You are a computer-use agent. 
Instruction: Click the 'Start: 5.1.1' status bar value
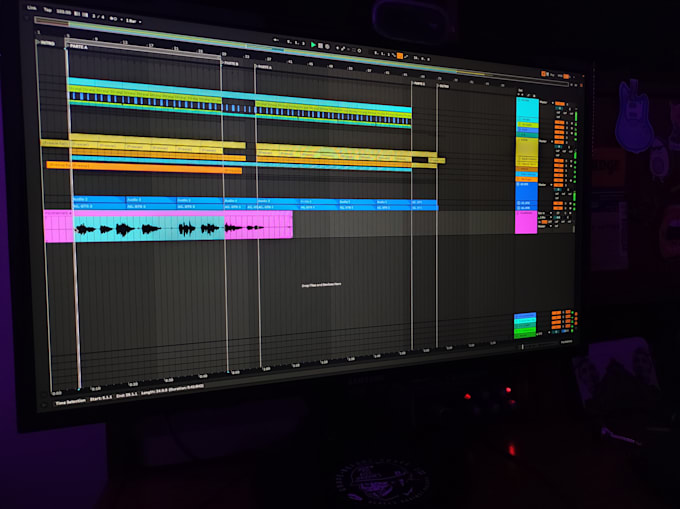101,398
